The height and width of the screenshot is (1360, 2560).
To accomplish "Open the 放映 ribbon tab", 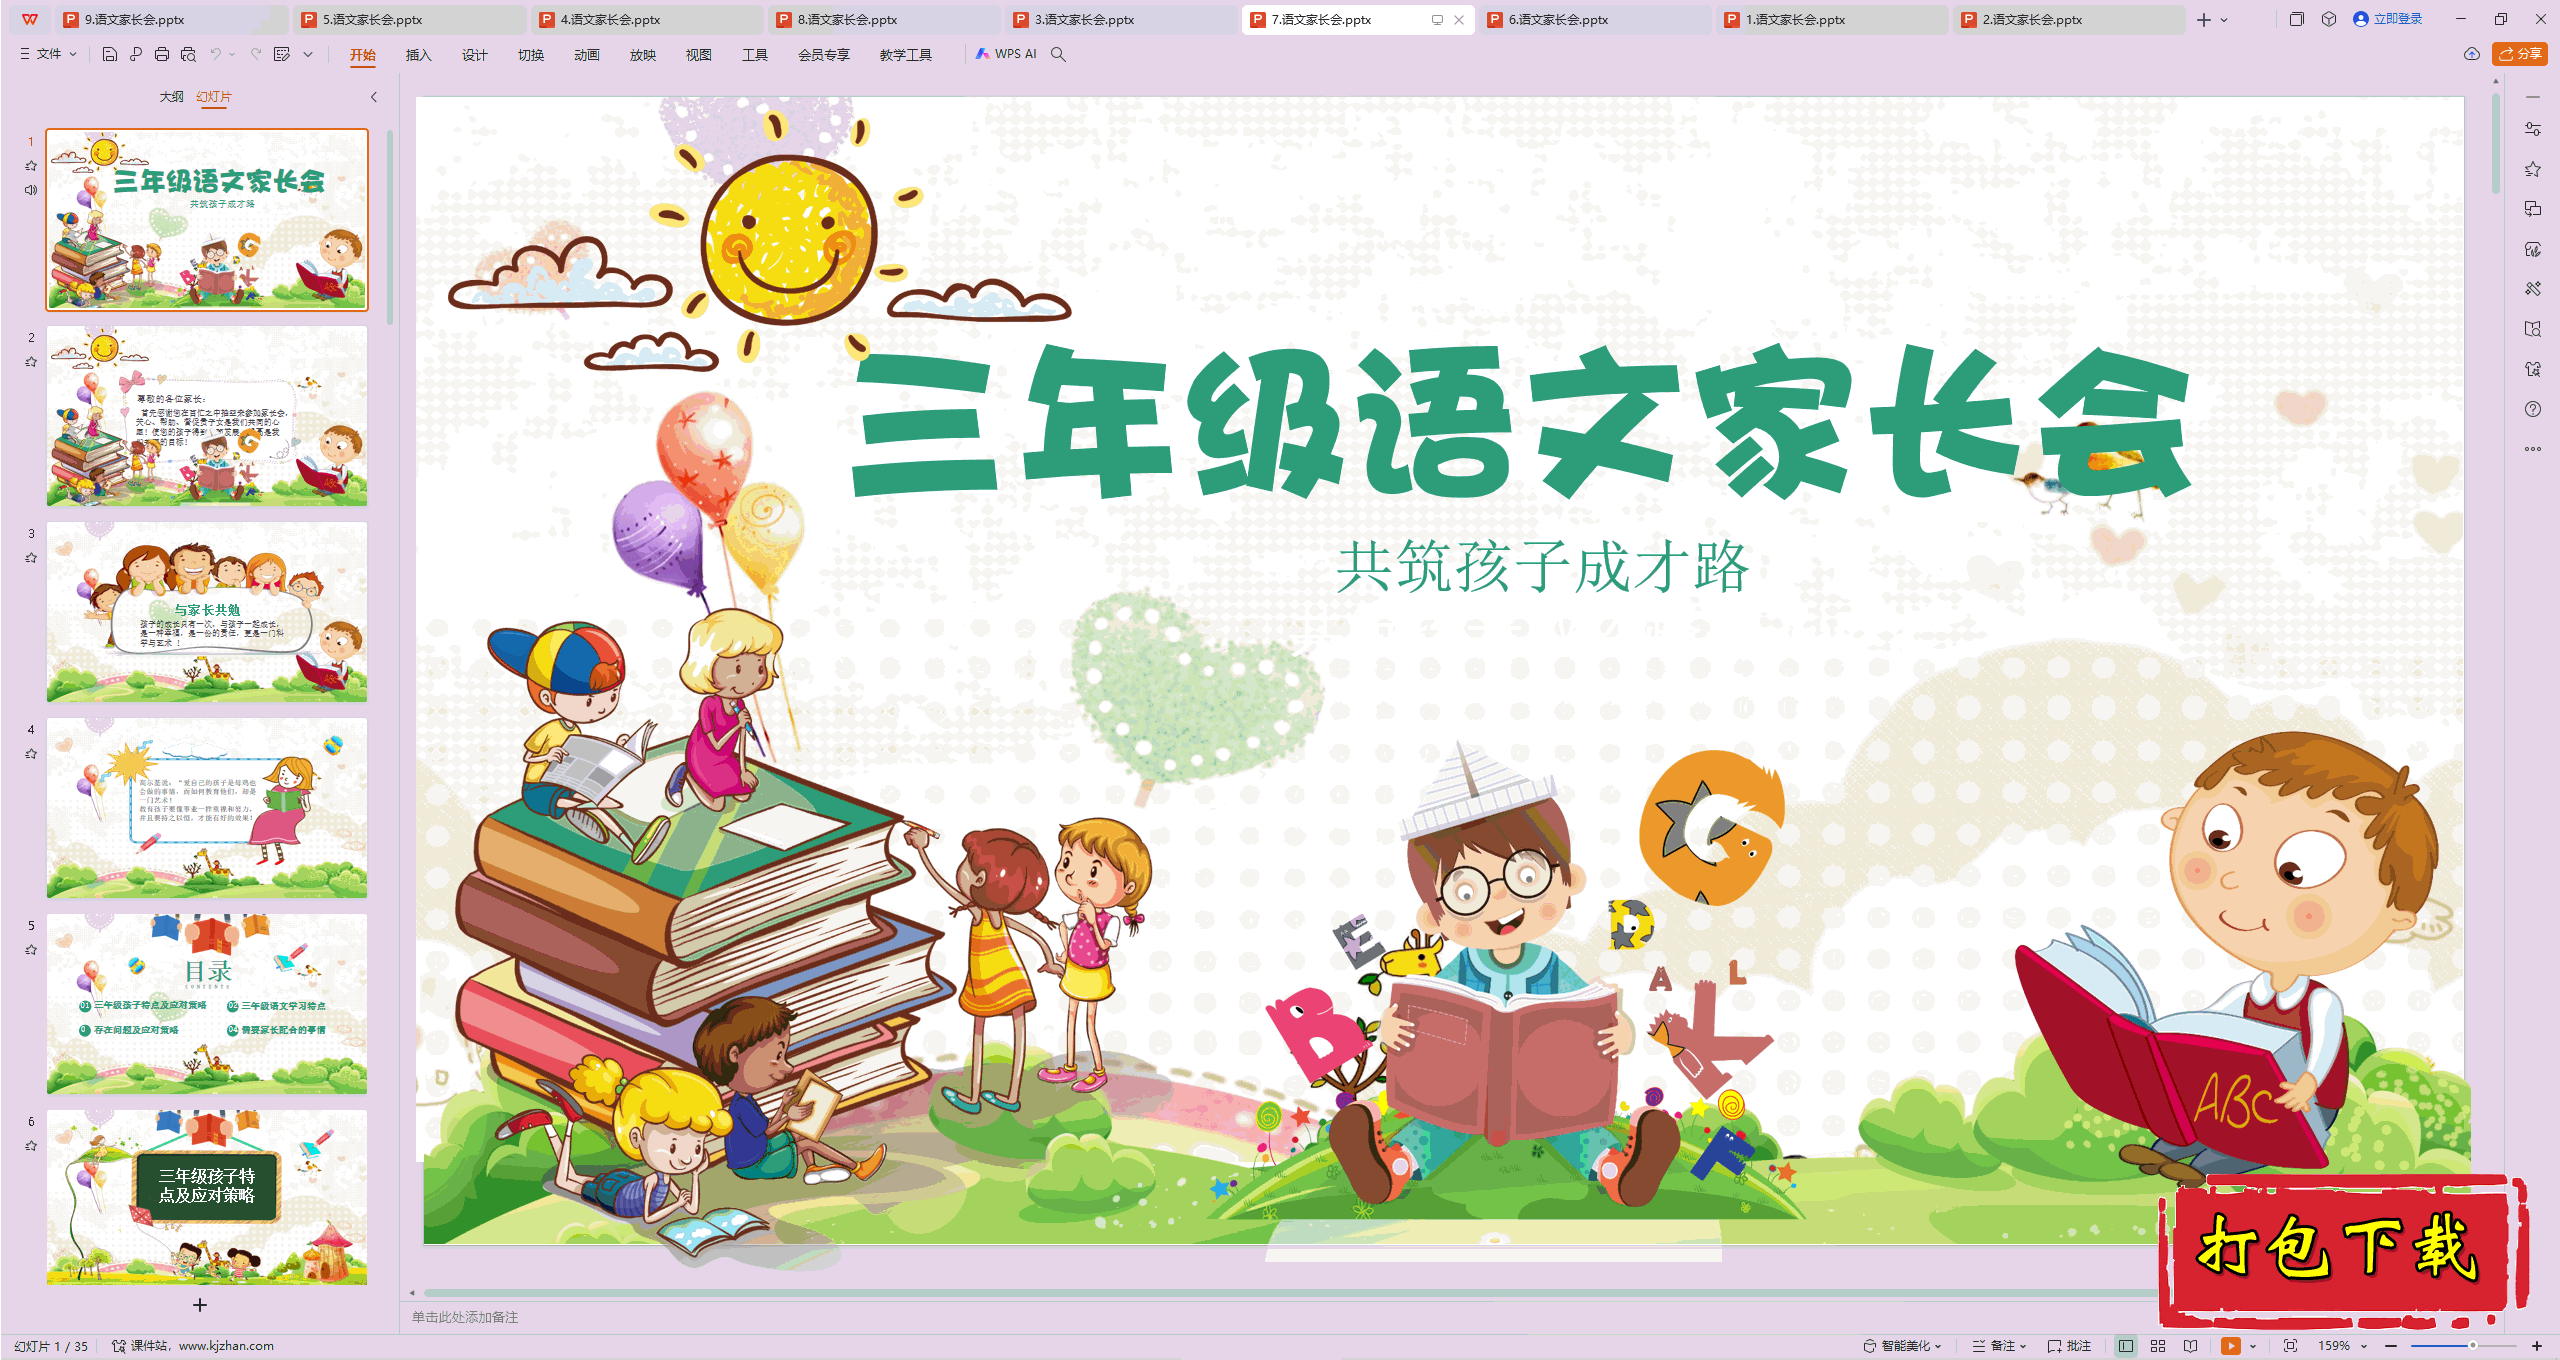I will coord(642,55).
